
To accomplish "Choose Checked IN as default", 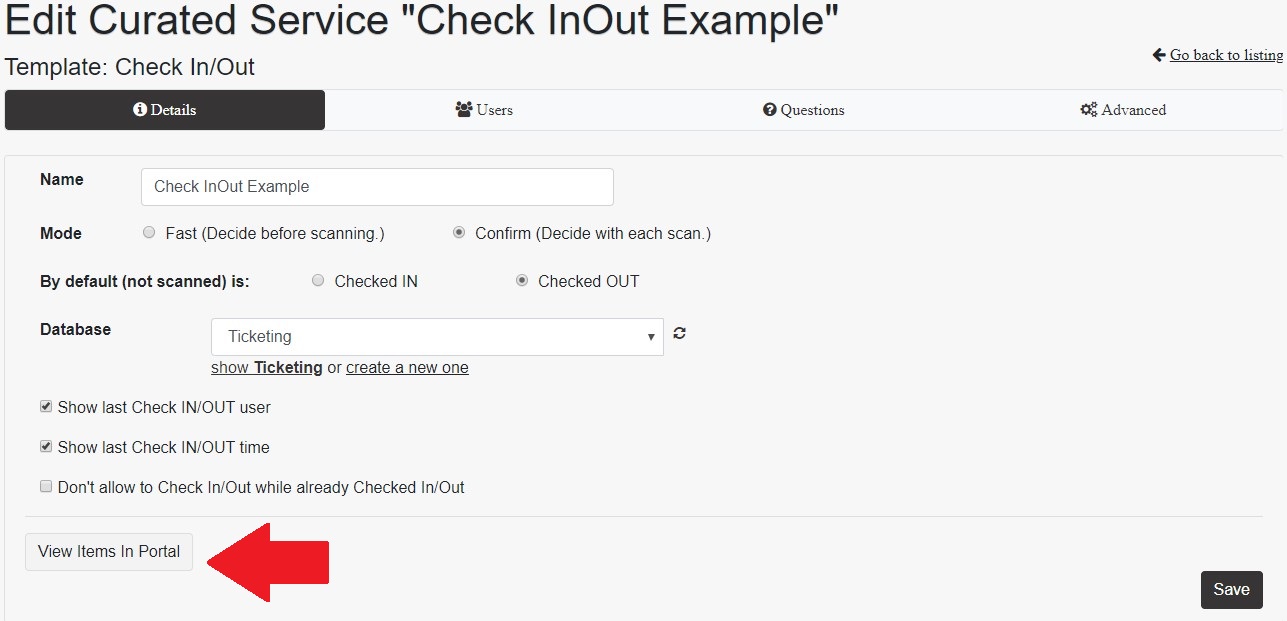I will [318, 281].
